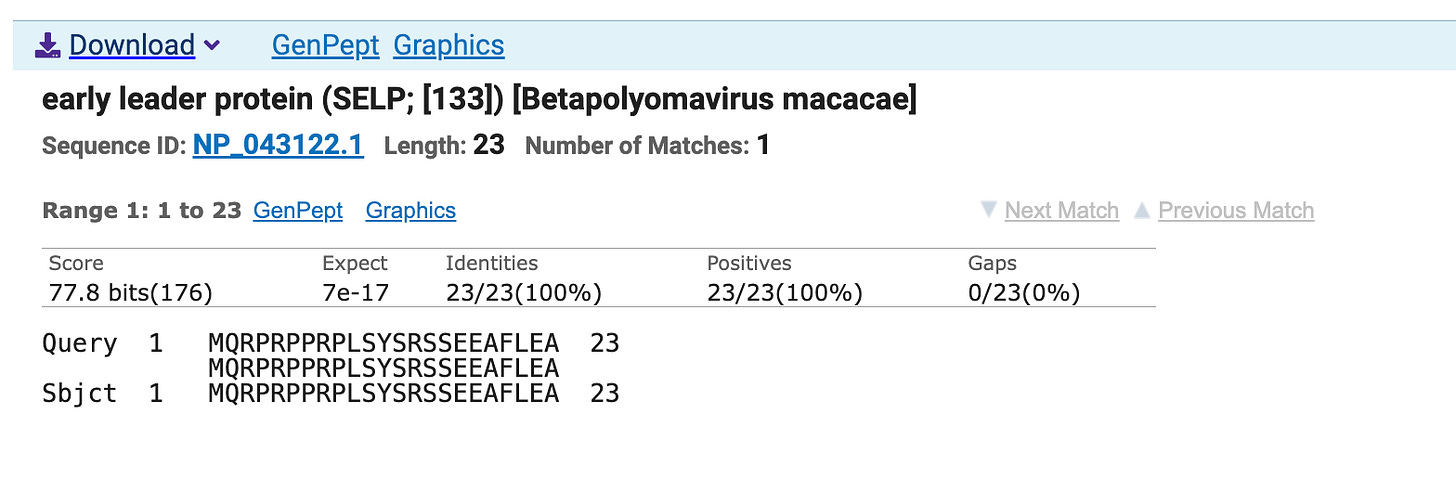Click the Download arrow icon
This screenshot has height=477, width=1456.
tap(48, 45)
